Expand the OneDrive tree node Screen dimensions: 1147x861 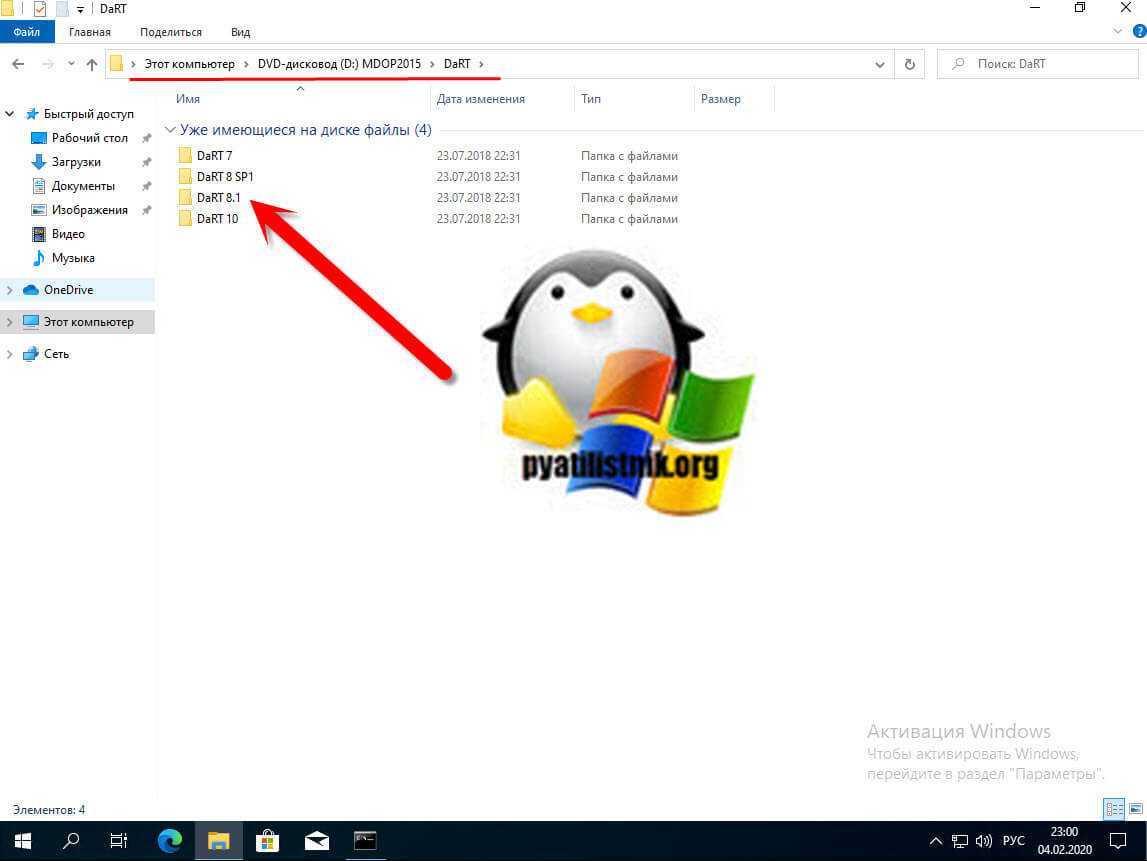tap(10, 290)
